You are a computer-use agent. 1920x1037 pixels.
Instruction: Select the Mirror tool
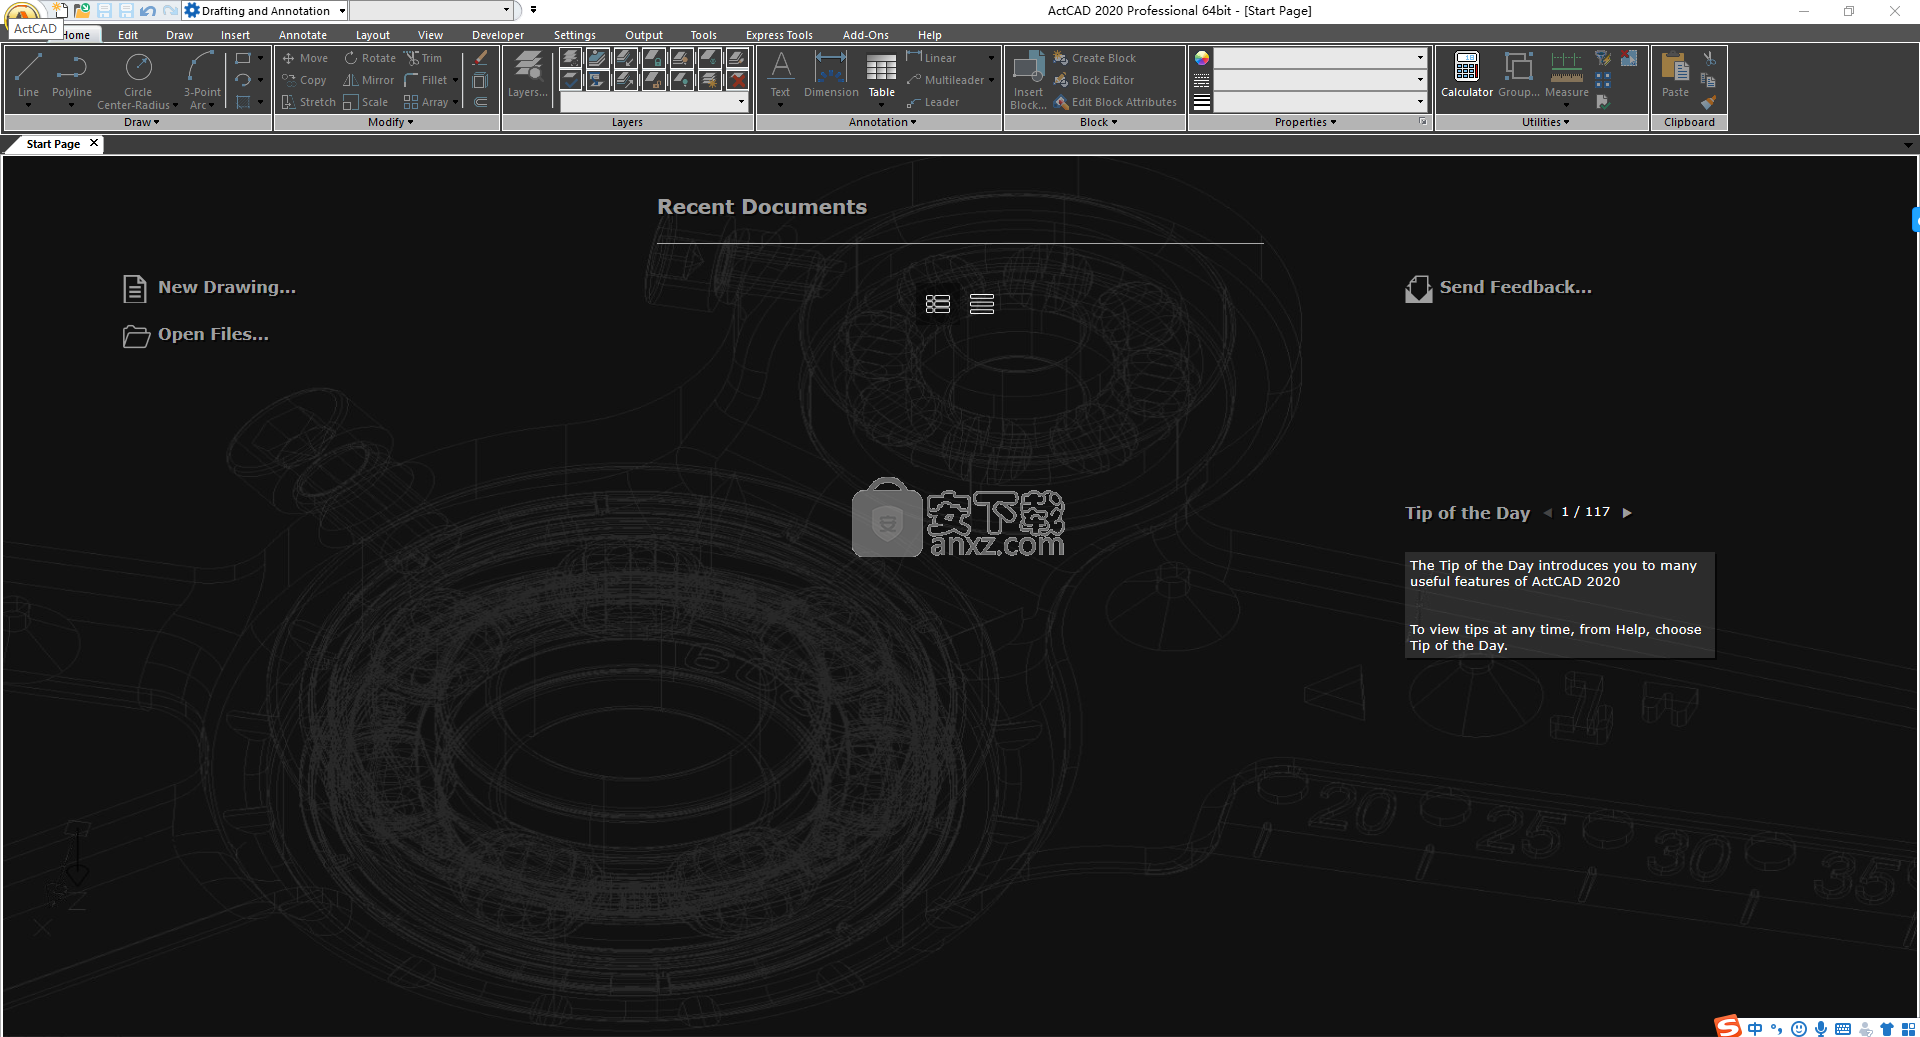tap(369, 80)
